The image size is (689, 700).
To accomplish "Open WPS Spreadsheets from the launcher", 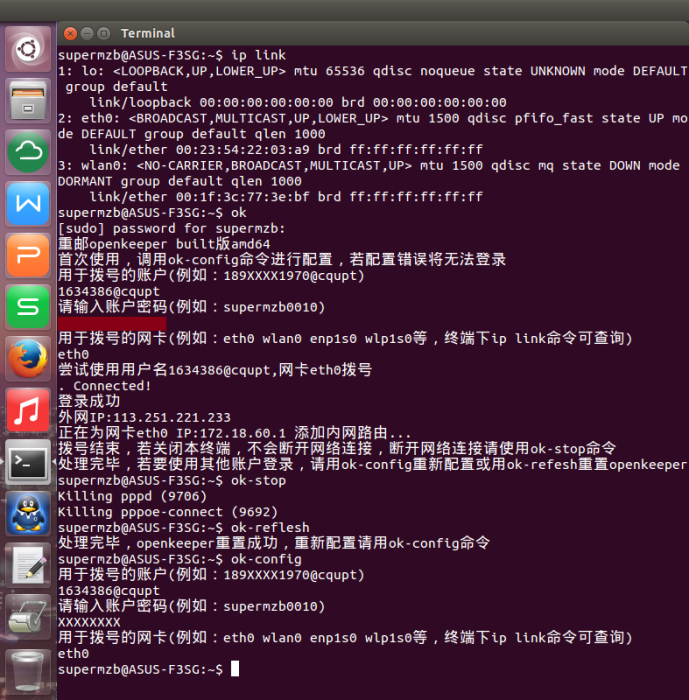I will 28,307.
